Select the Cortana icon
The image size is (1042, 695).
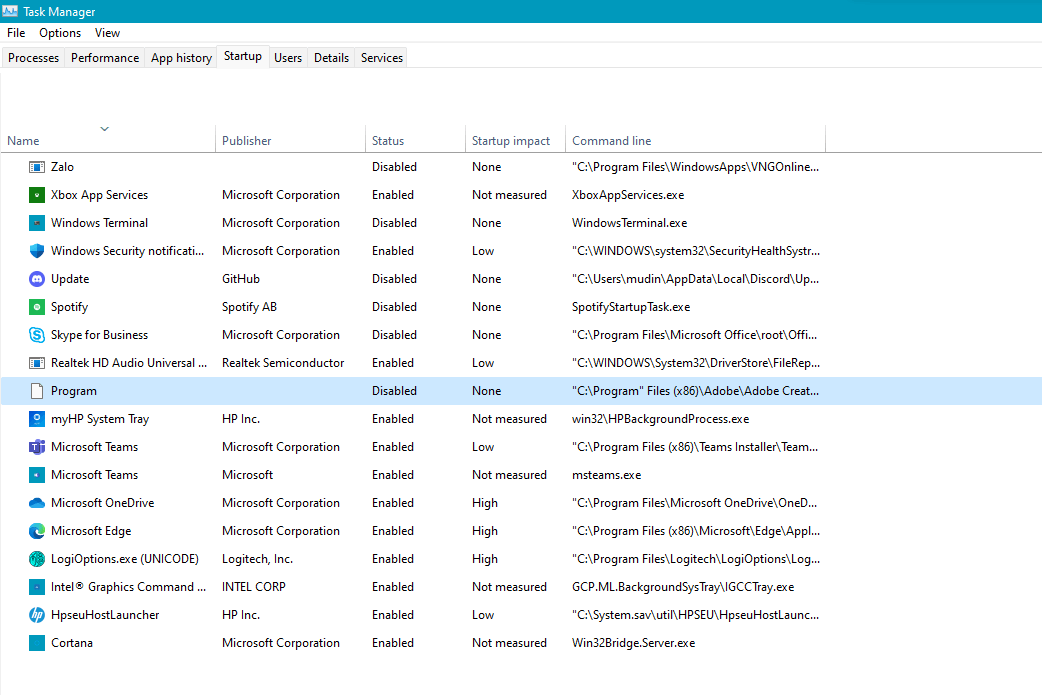tap(31, 643)
